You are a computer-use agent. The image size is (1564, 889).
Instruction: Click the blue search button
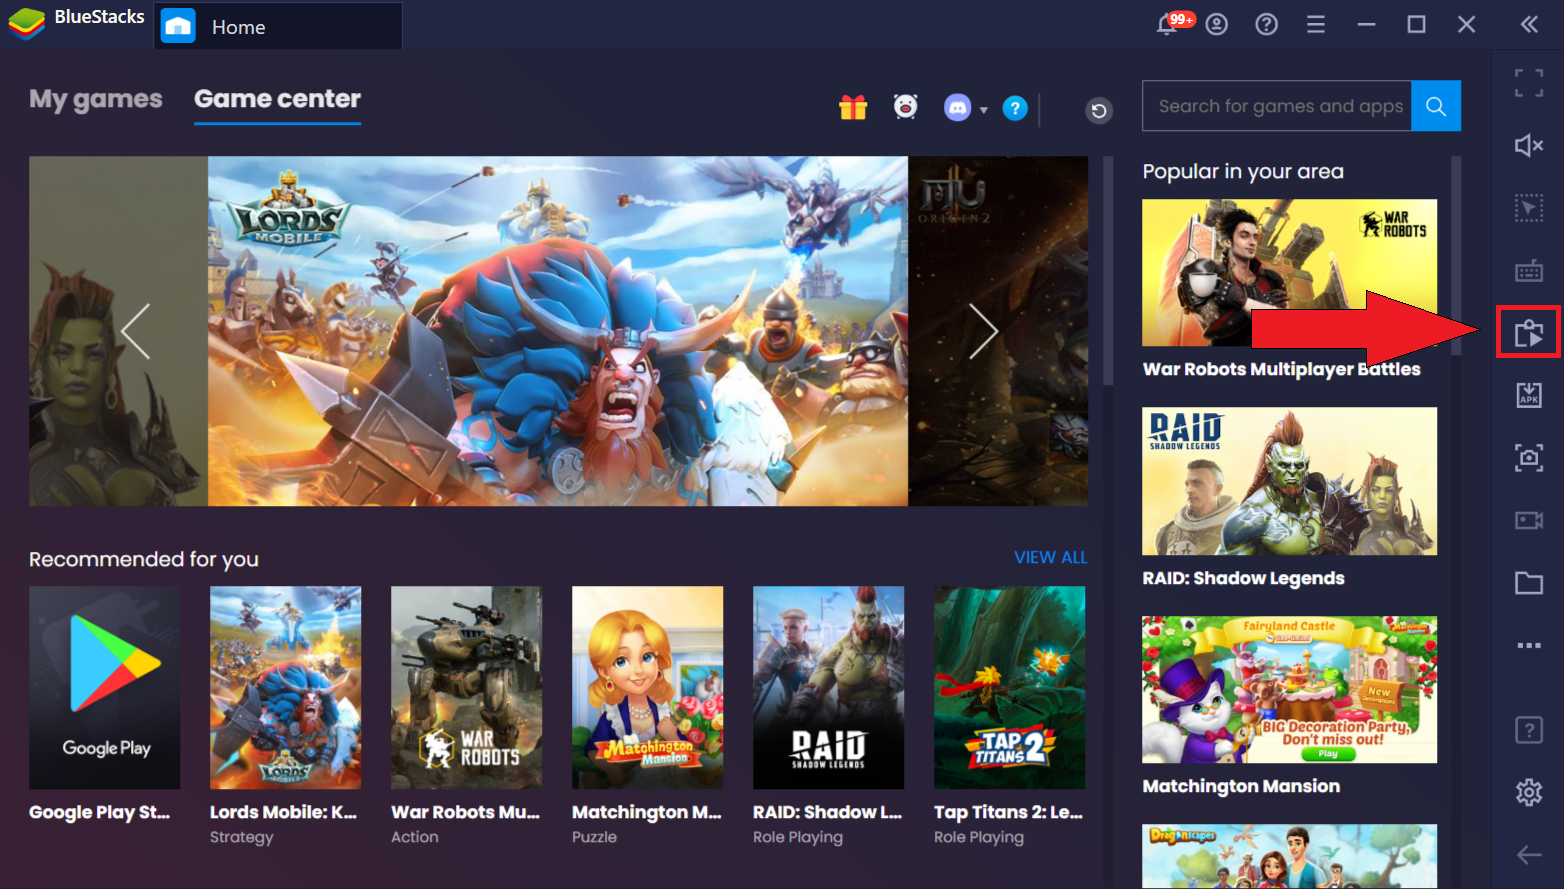1436,106
